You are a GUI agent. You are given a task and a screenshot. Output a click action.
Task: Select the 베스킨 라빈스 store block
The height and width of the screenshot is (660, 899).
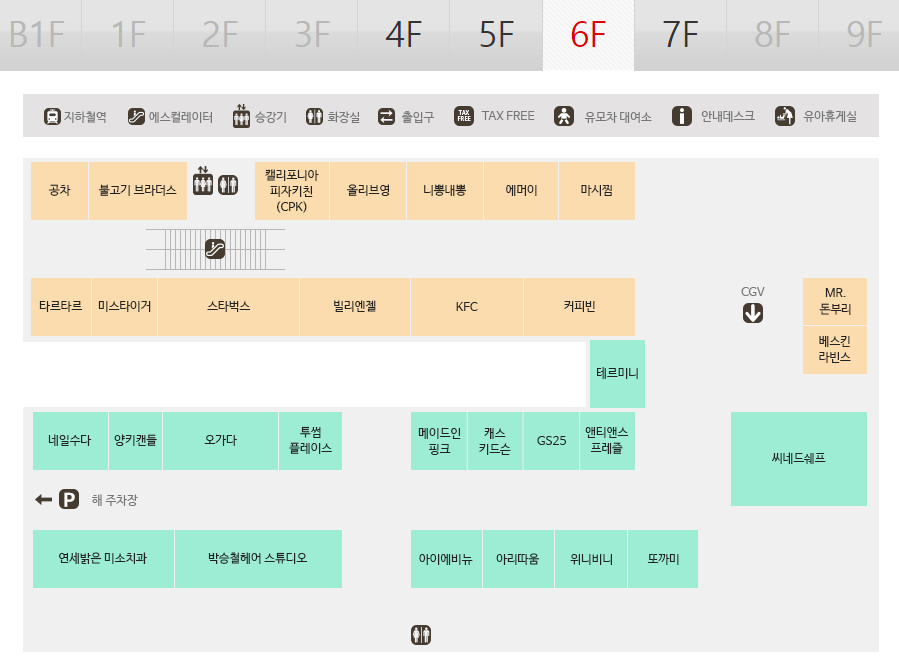click(x=835, y=350)
